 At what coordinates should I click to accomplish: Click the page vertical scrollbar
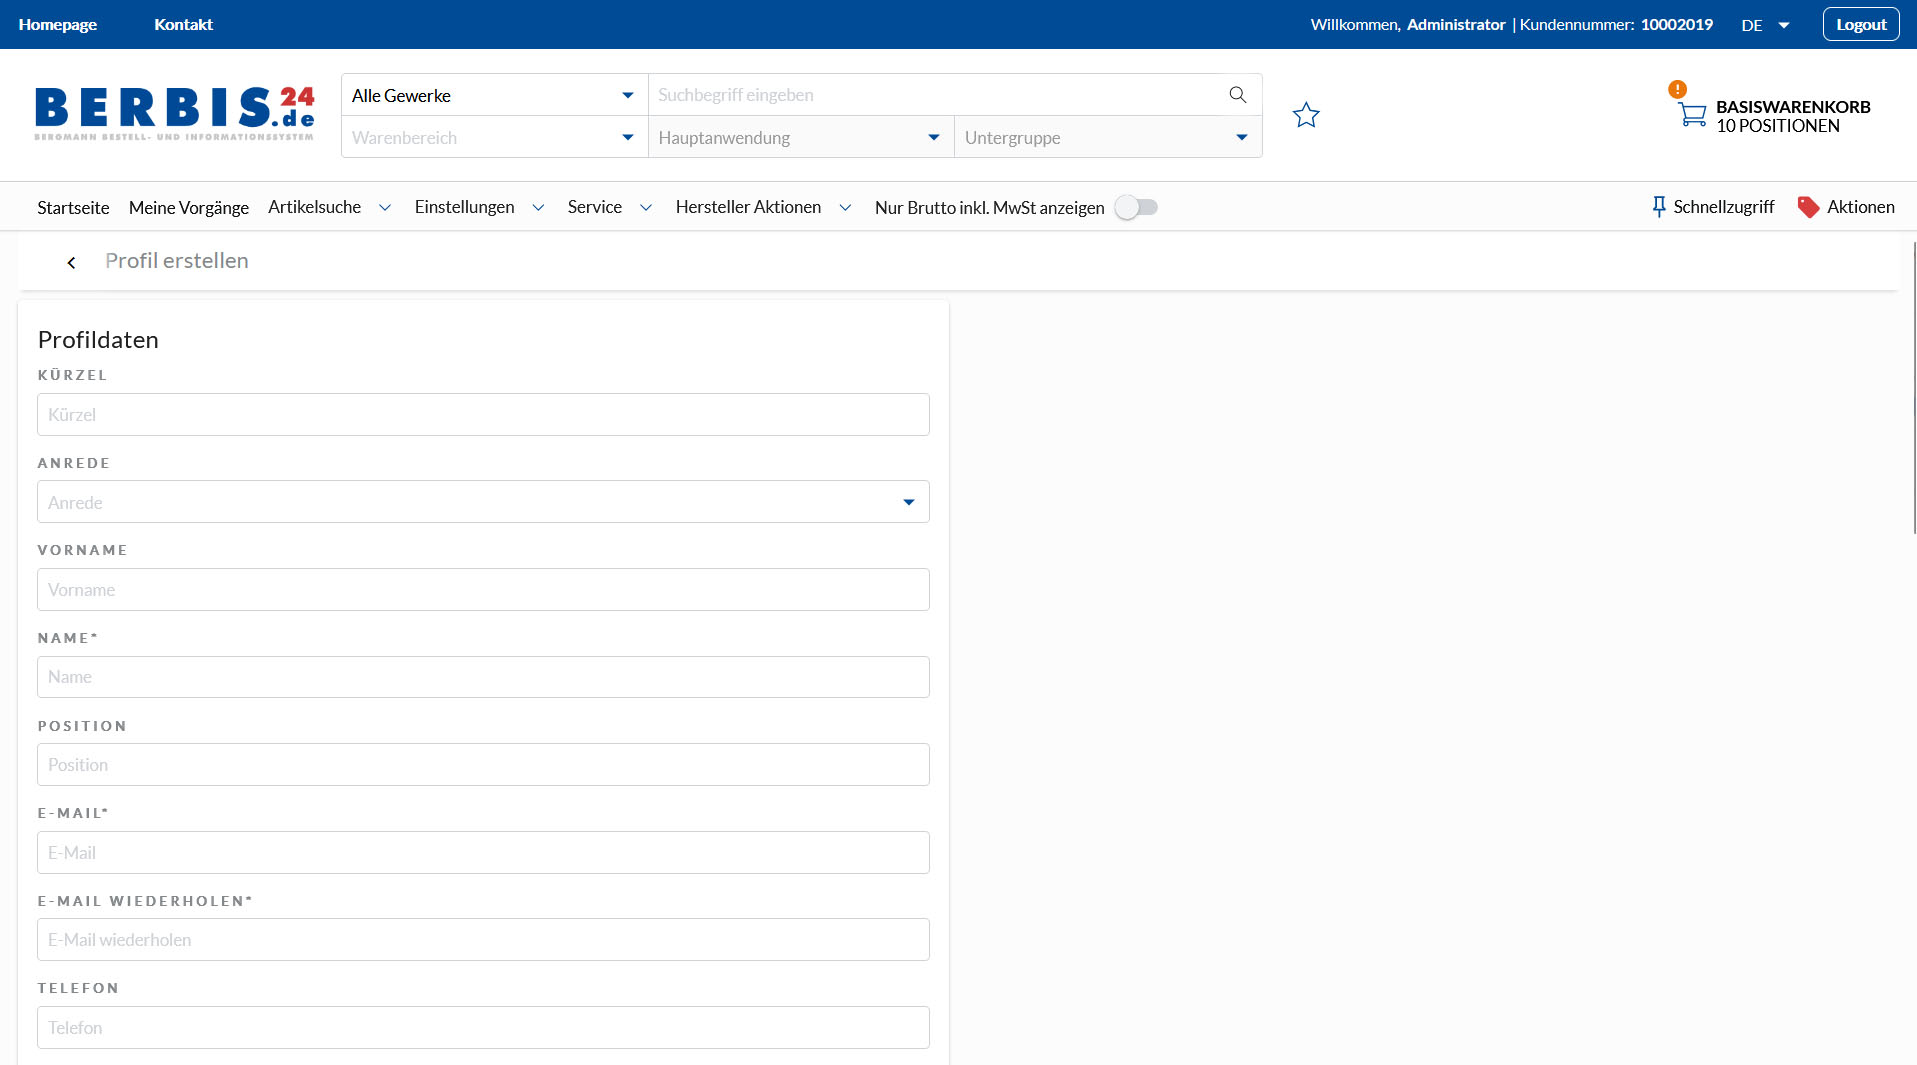[x=1914, y=388]
